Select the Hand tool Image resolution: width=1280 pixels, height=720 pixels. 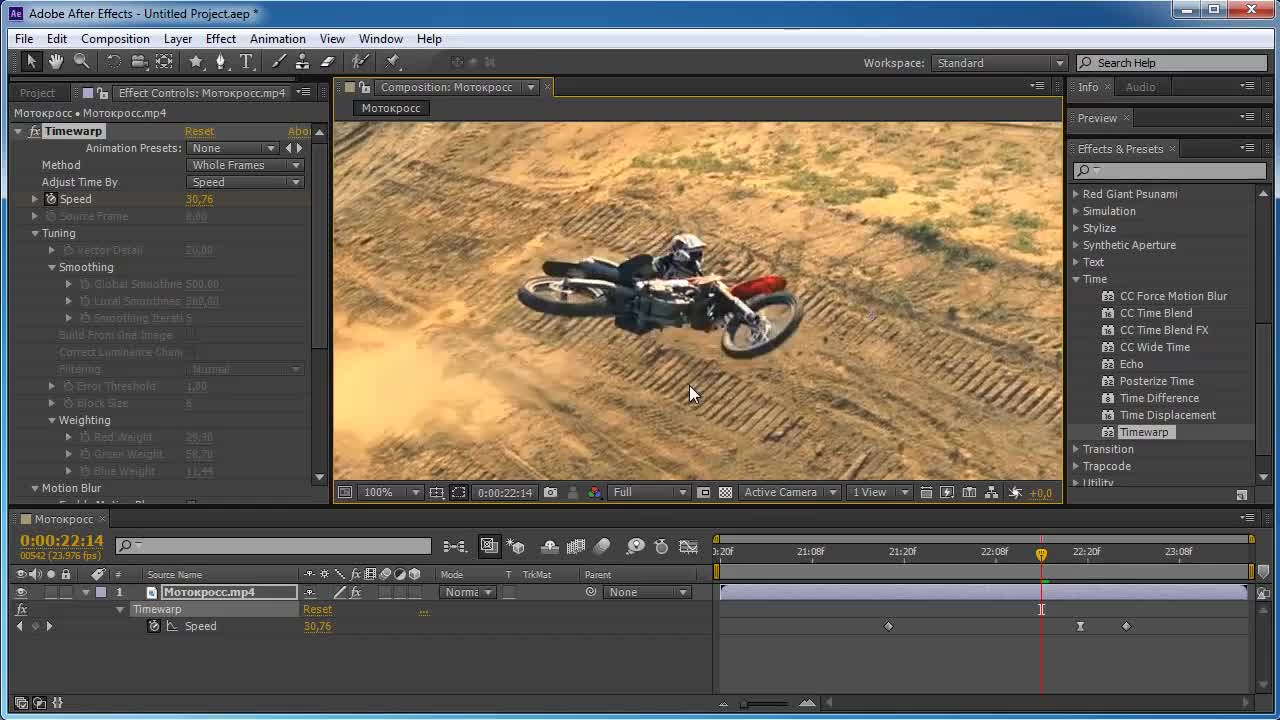click(x=56, y=62)
